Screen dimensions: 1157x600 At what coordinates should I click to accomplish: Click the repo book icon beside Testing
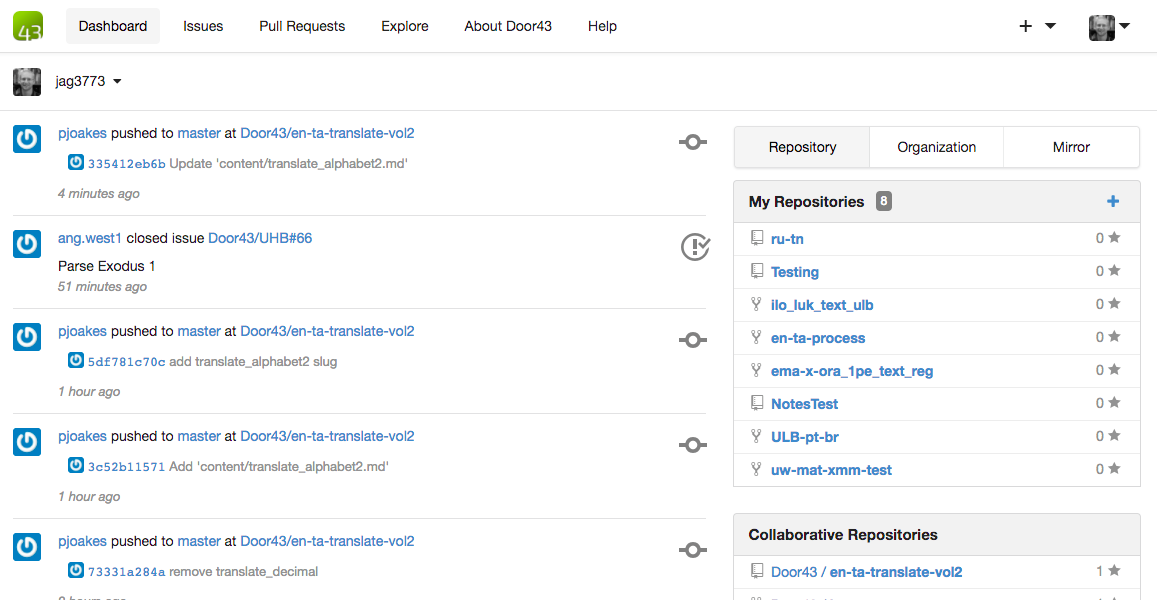pyautogui.click(x=756, y=271)
